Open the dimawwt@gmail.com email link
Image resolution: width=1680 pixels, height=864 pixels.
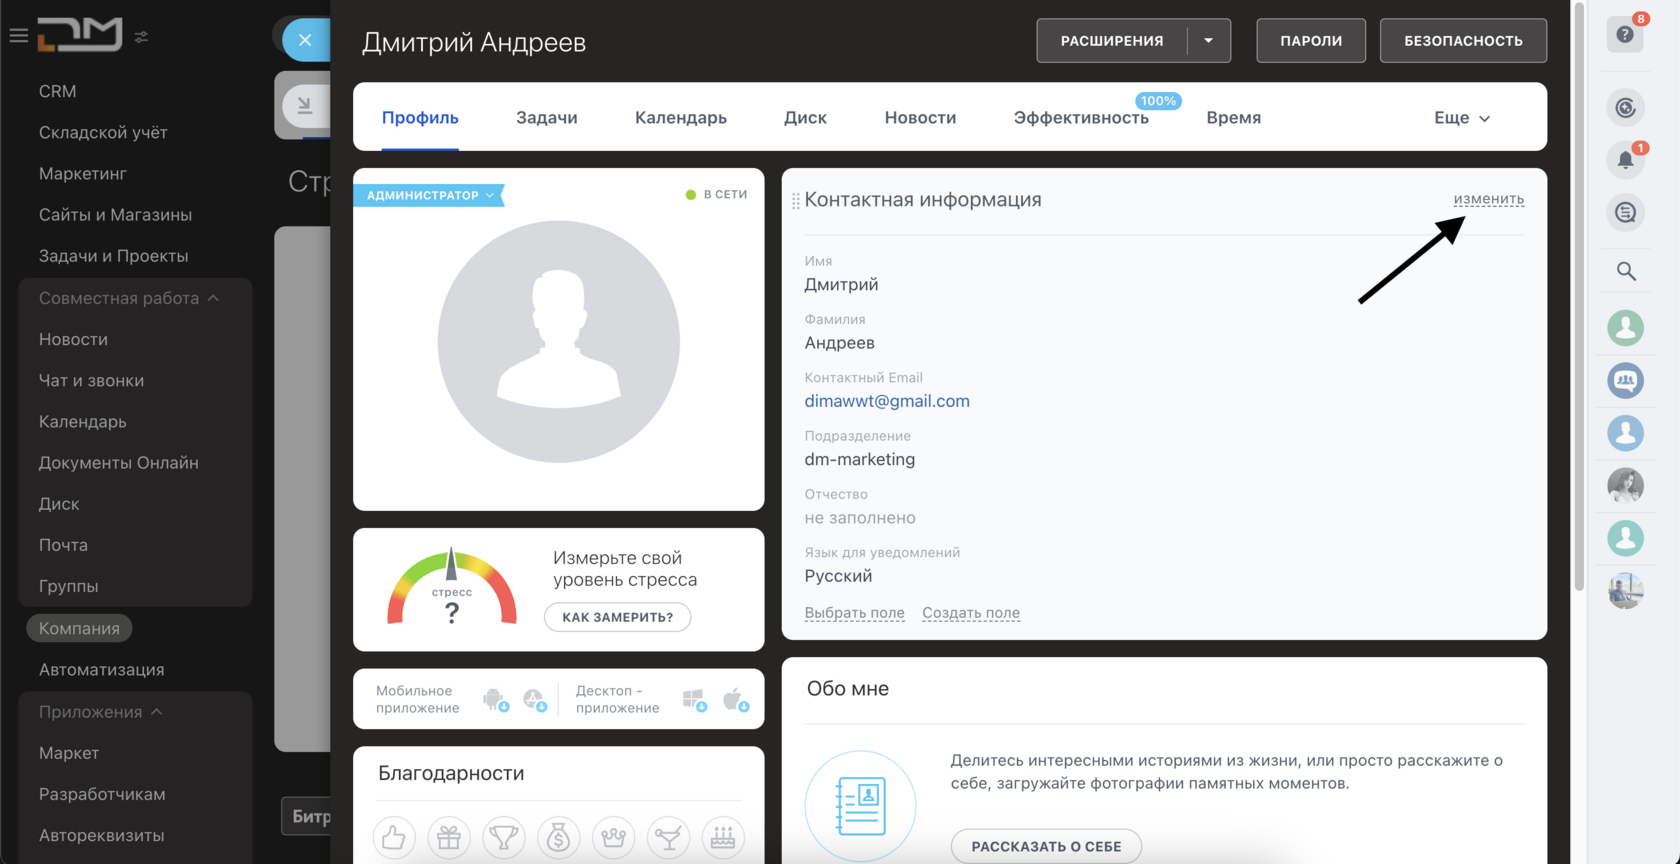click(x=887, y=401)
